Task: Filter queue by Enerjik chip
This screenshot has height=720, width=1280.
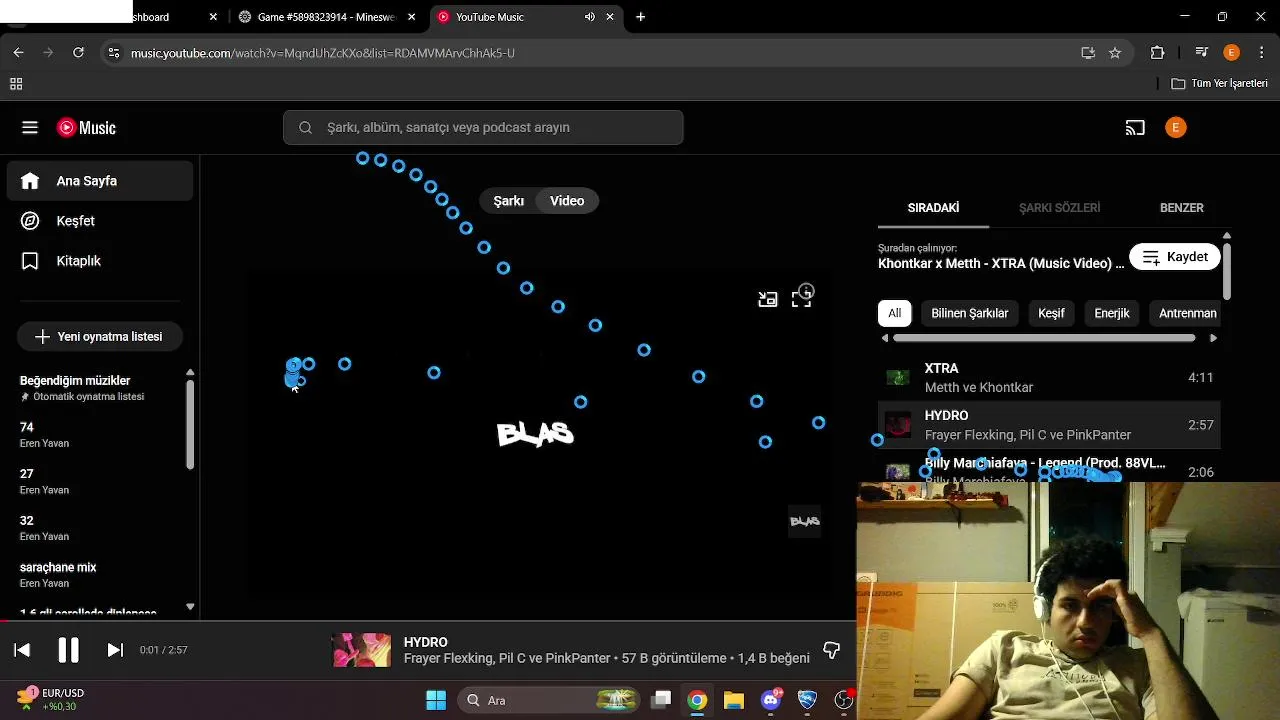Action: click(x=1112, y=313)
